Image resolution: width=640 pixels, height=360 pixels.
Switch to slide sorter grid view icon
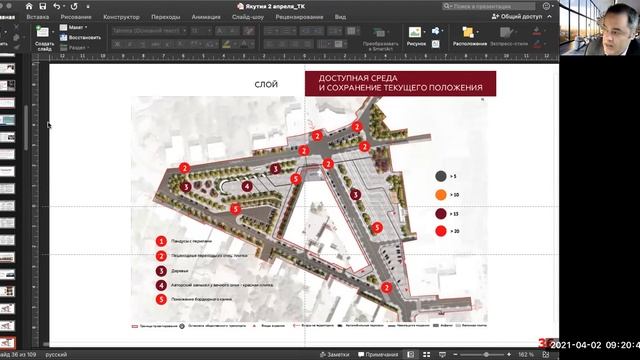(x=427, y=354)
